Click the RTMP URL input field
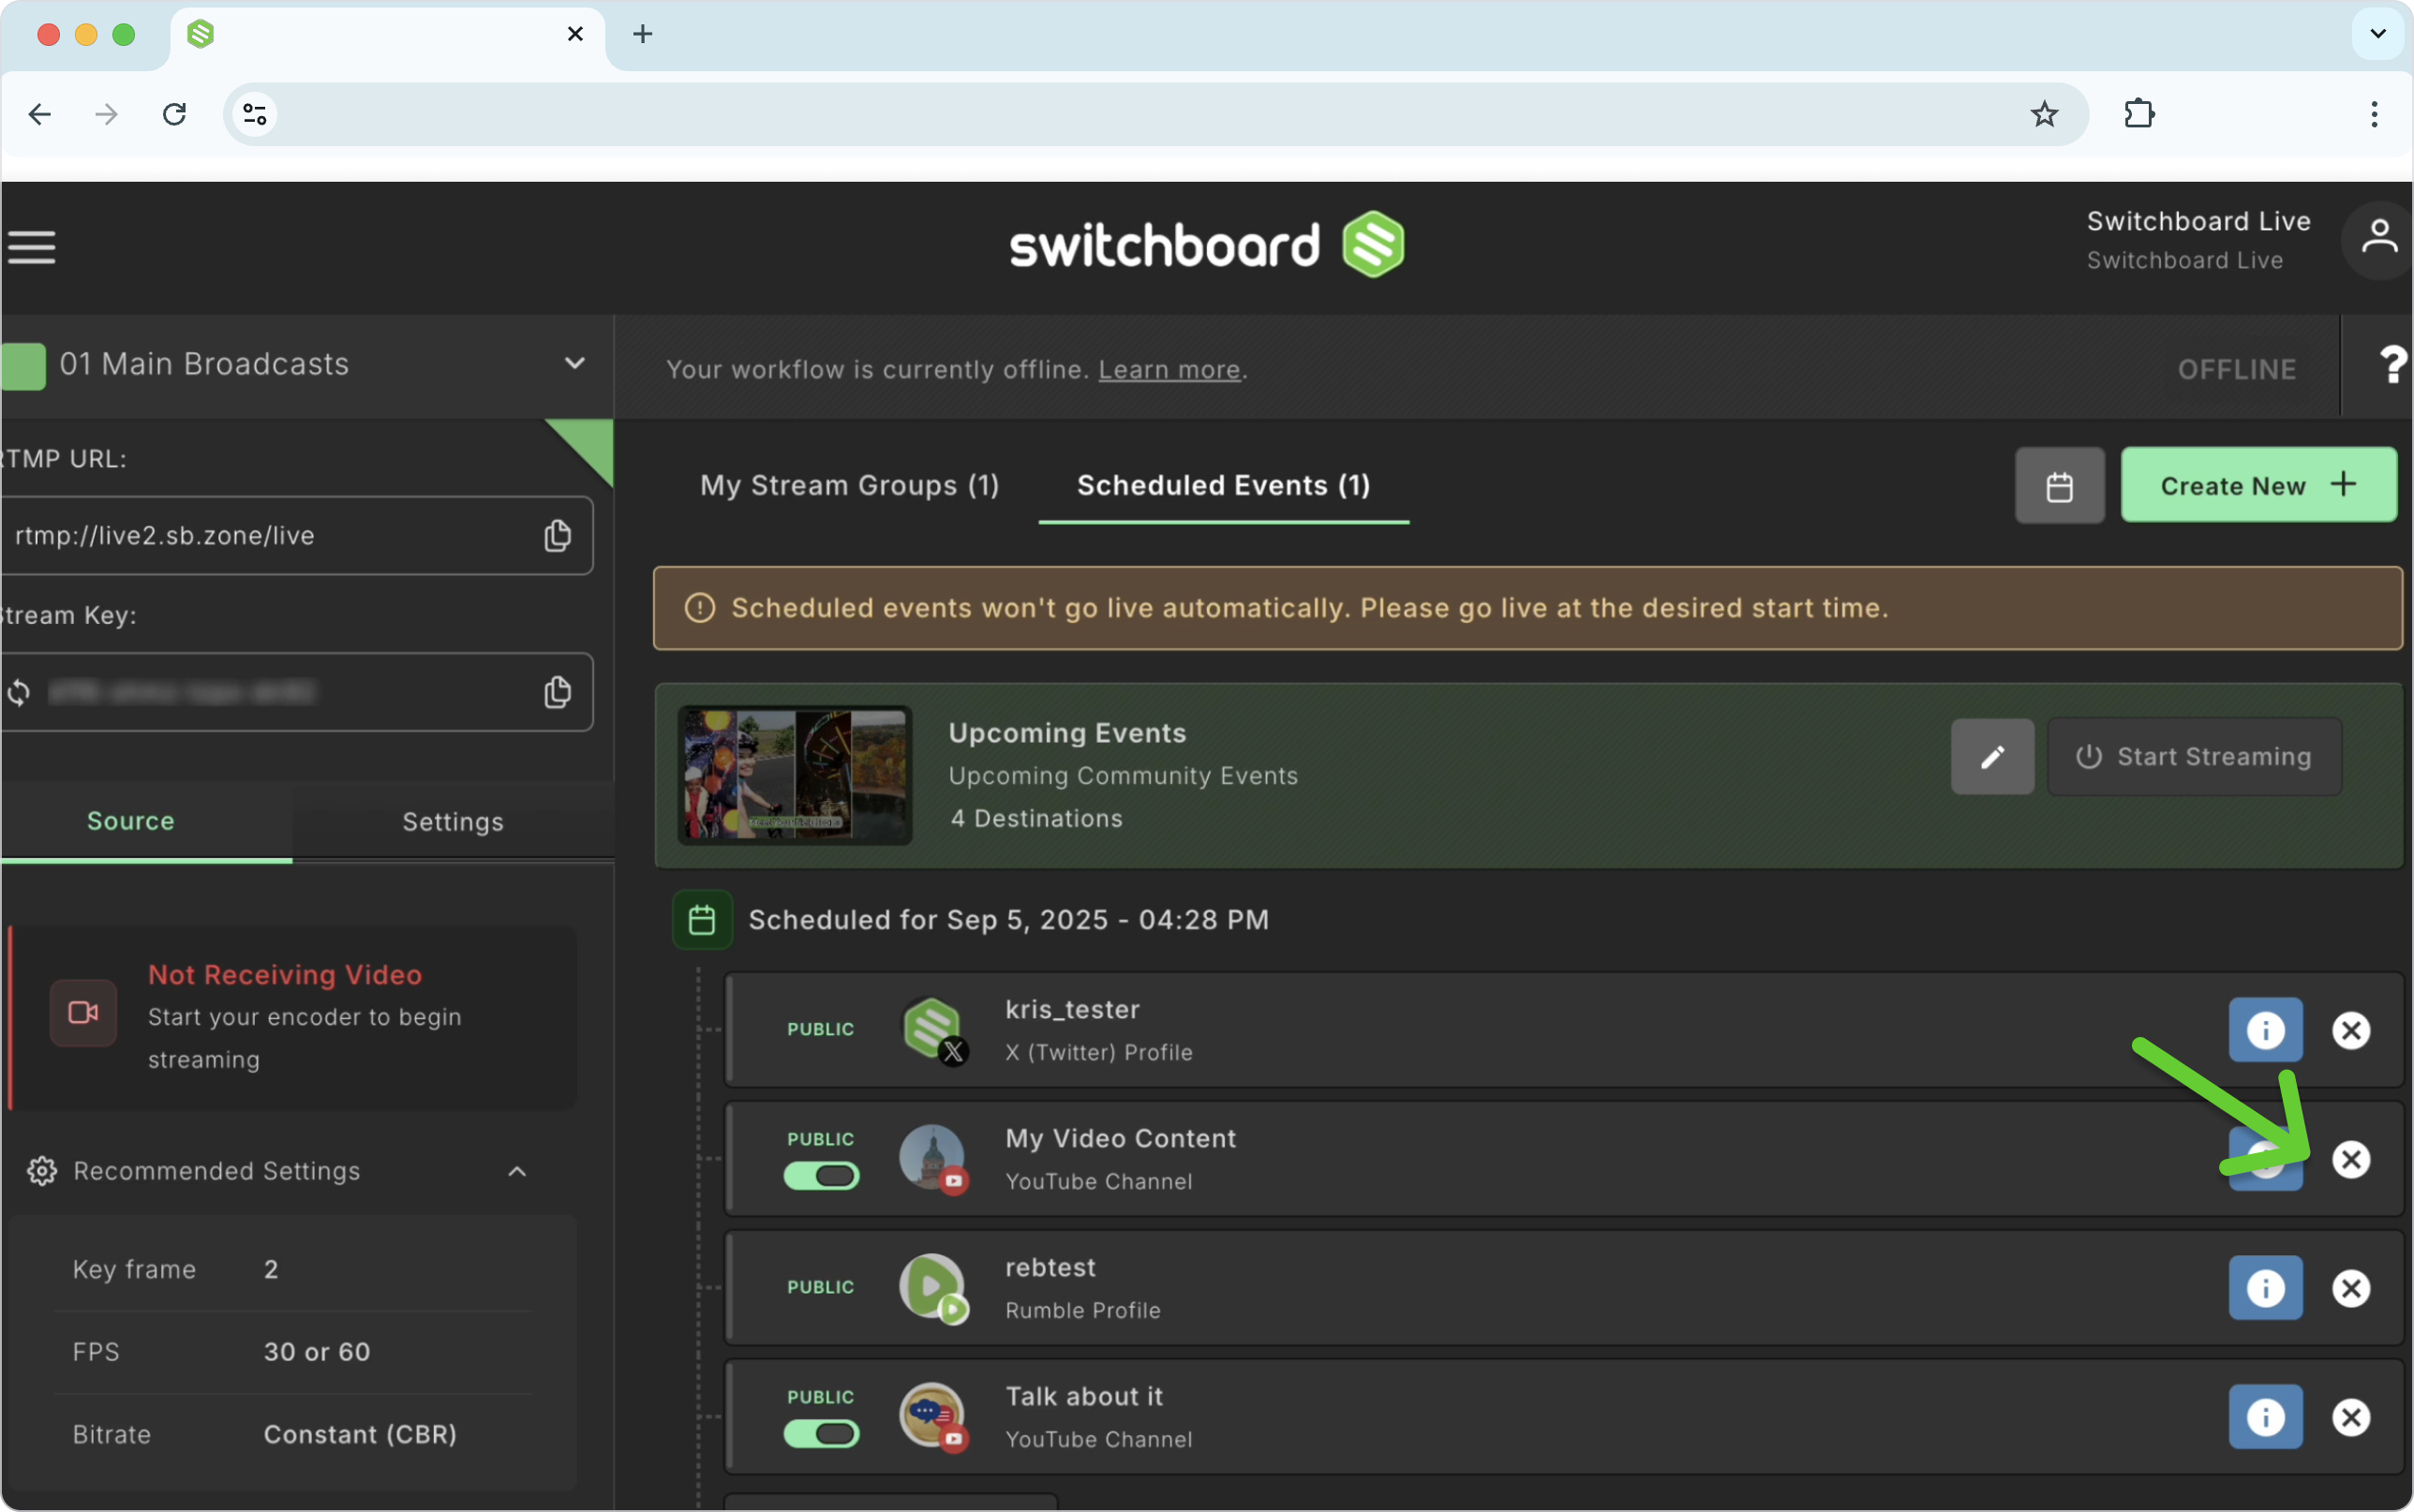Screen dimensions: 2414x1512 [x=295, y=536]
